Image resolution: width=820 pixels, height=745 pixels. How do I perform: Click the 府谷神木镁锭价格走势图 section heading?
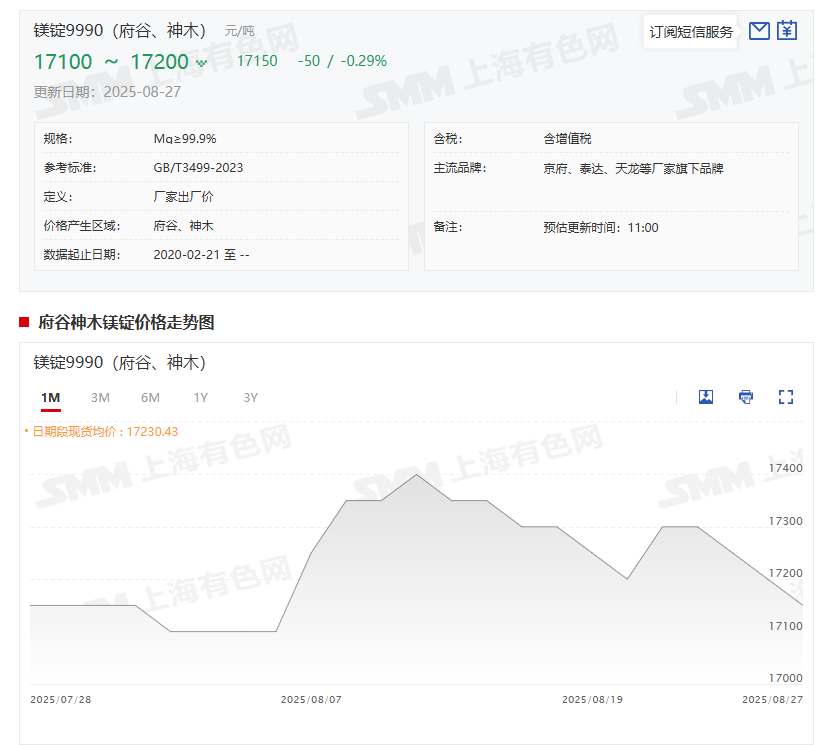point(126,322)
